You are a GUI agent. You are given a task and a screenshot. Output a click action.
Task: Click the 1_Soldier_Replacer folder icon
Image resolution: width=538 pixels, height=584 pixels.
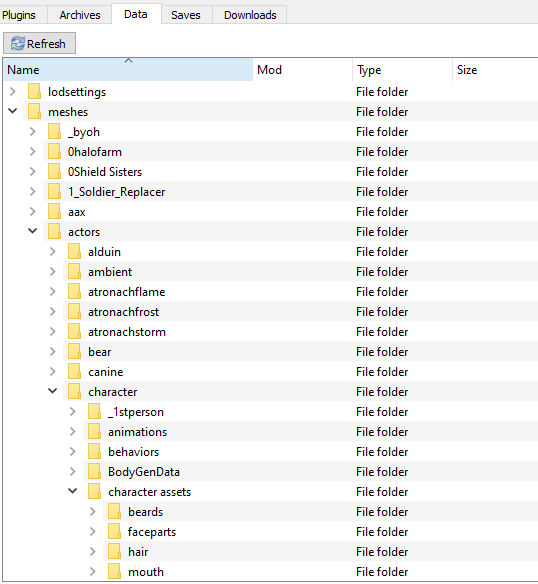point(54,192)
